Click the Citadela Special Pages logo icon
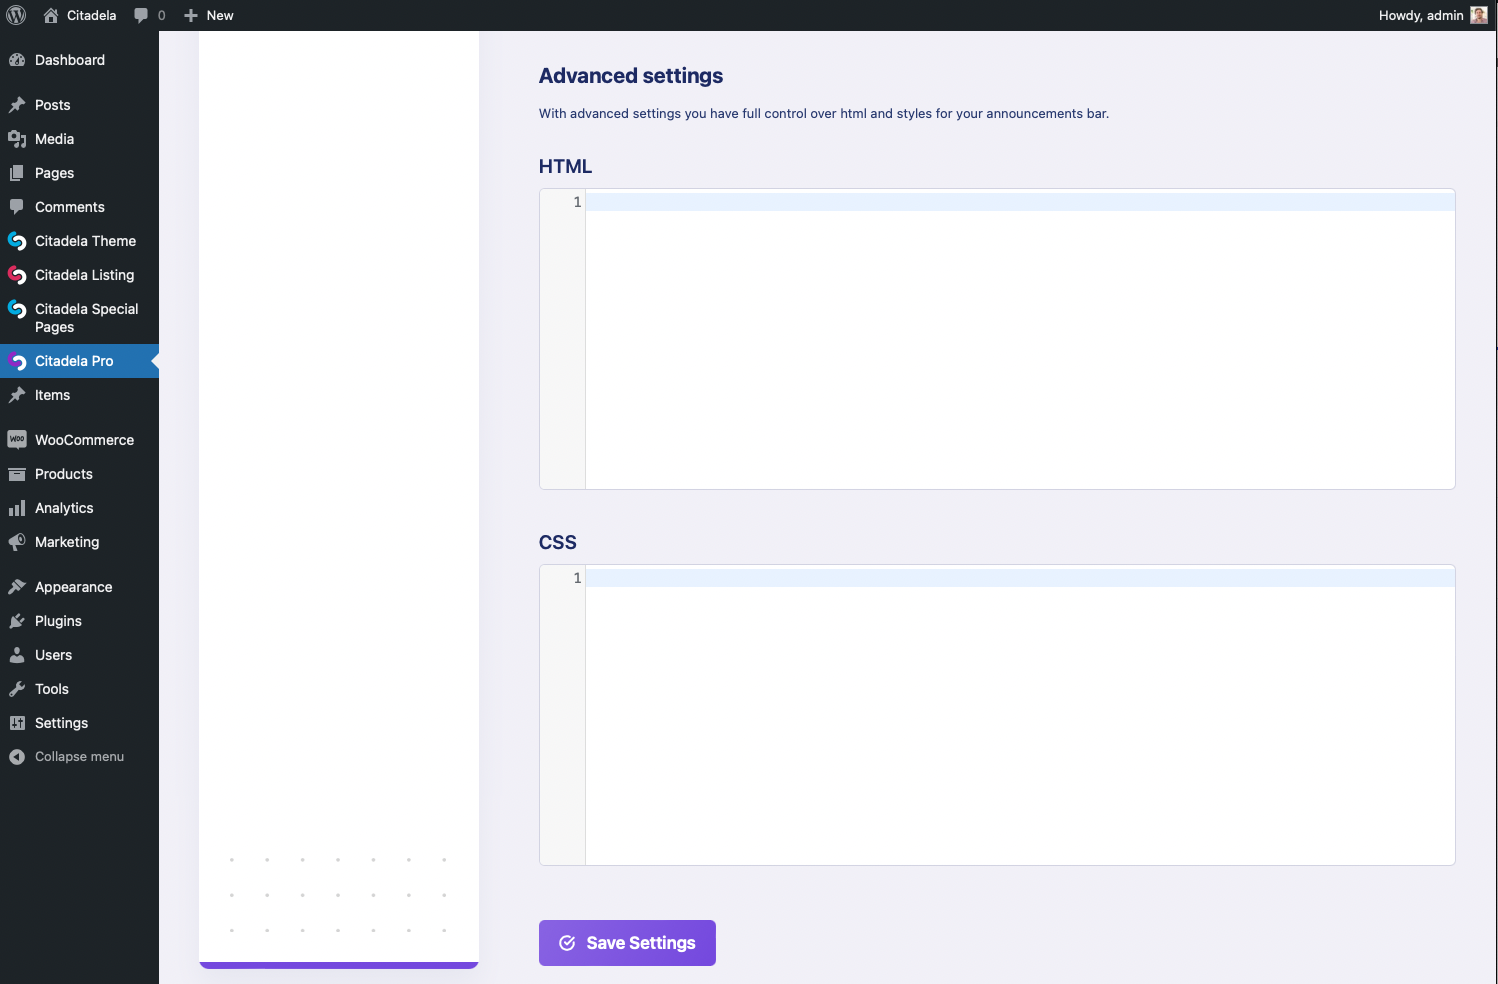This screenshot has width=1498, height=984. click(x=17, y=309)
